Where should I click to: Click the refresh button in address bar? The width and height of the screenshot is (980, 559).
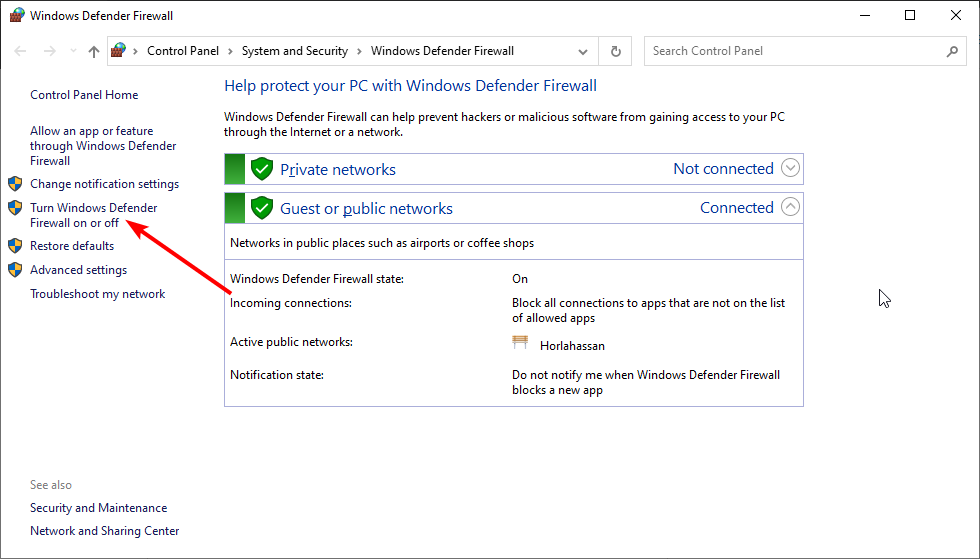616,51
